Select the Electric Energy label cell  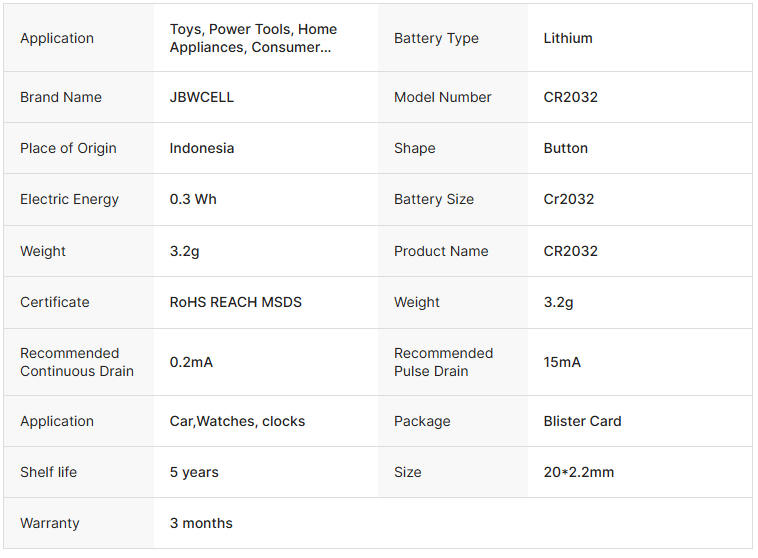tap(69, 199)
